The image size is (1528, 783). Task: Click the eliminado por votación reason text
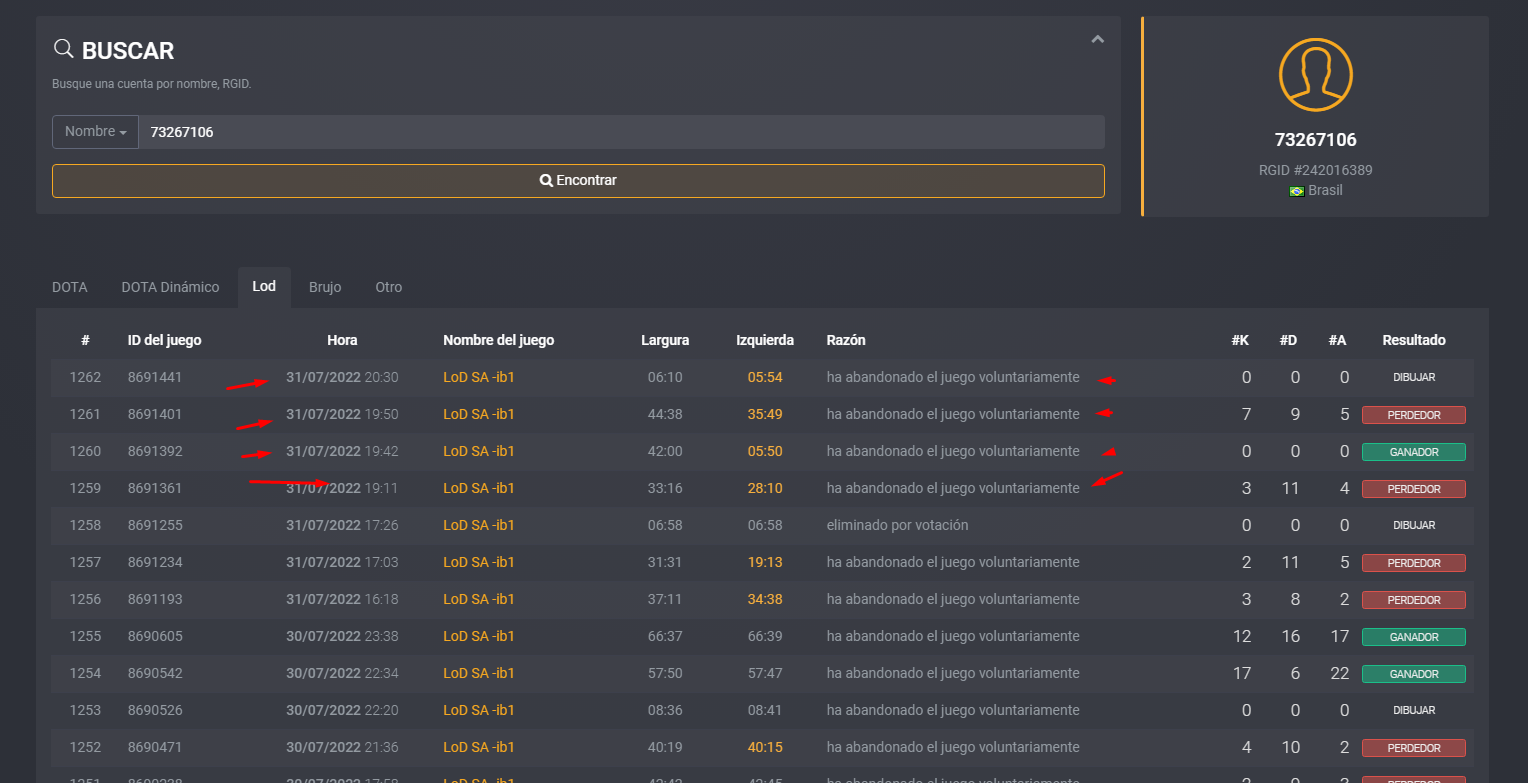pyautogui.click(x=897, y=525)
